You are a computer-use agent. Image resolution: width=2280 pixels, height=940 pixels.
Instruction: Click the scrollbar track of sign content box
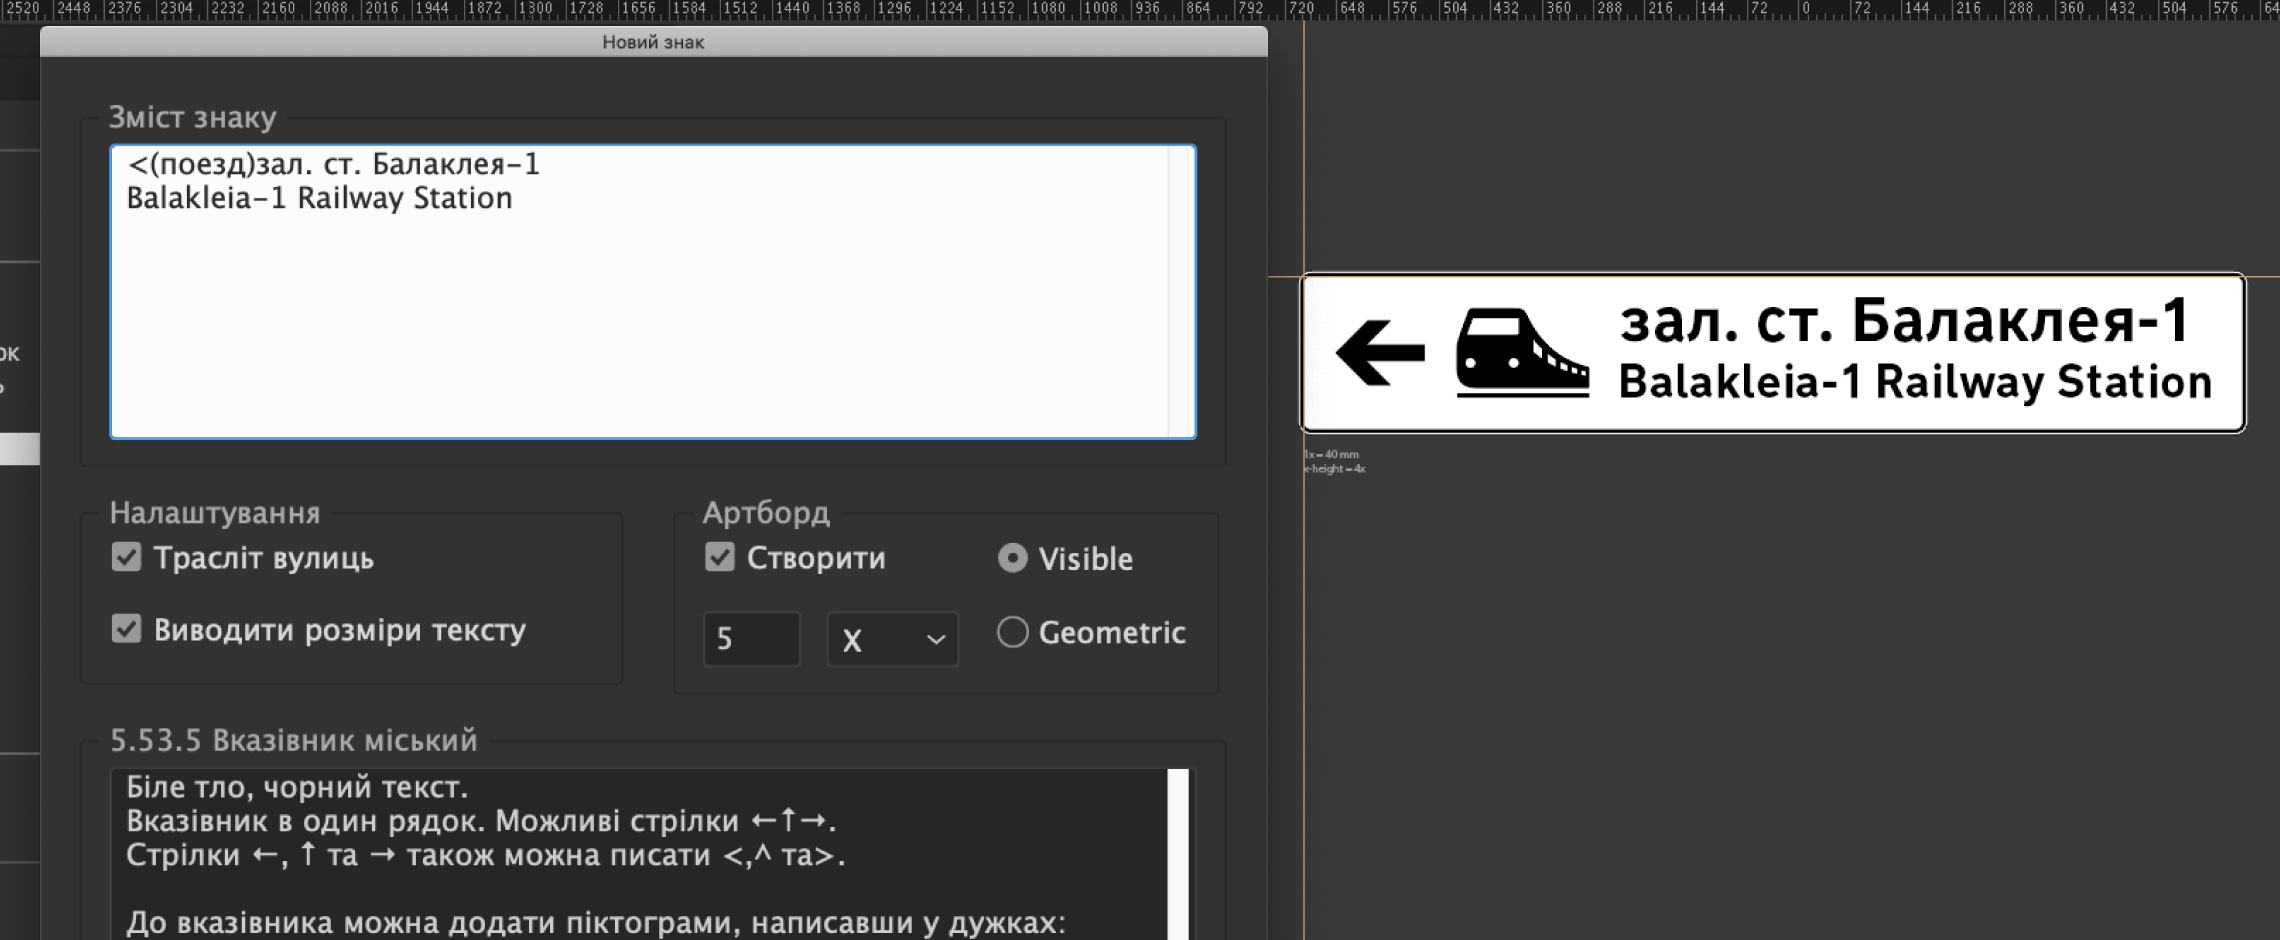[1181, 291]
